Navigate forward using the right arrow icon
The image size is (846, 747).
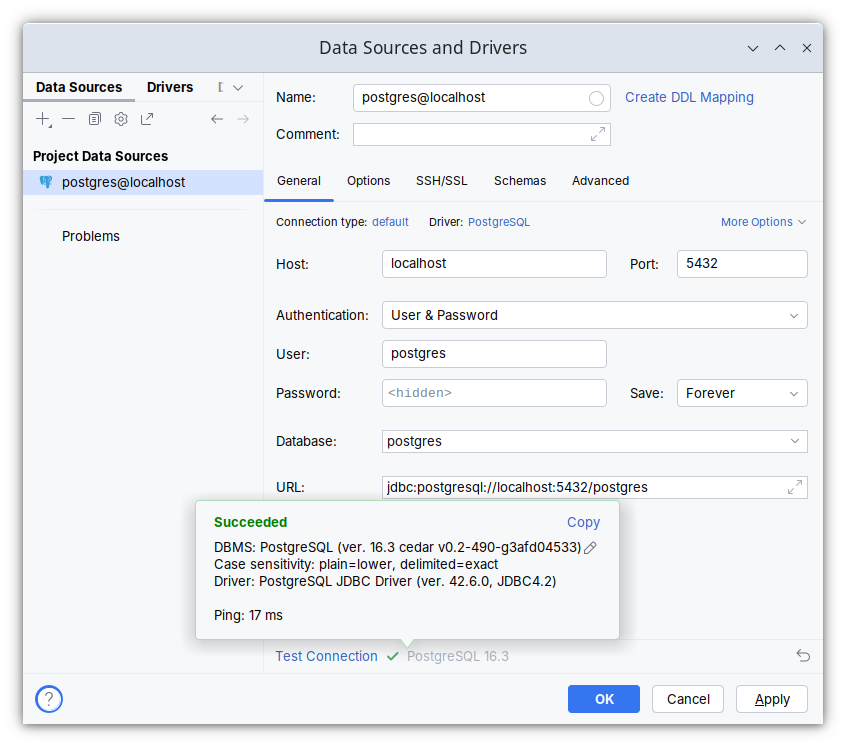243,118
